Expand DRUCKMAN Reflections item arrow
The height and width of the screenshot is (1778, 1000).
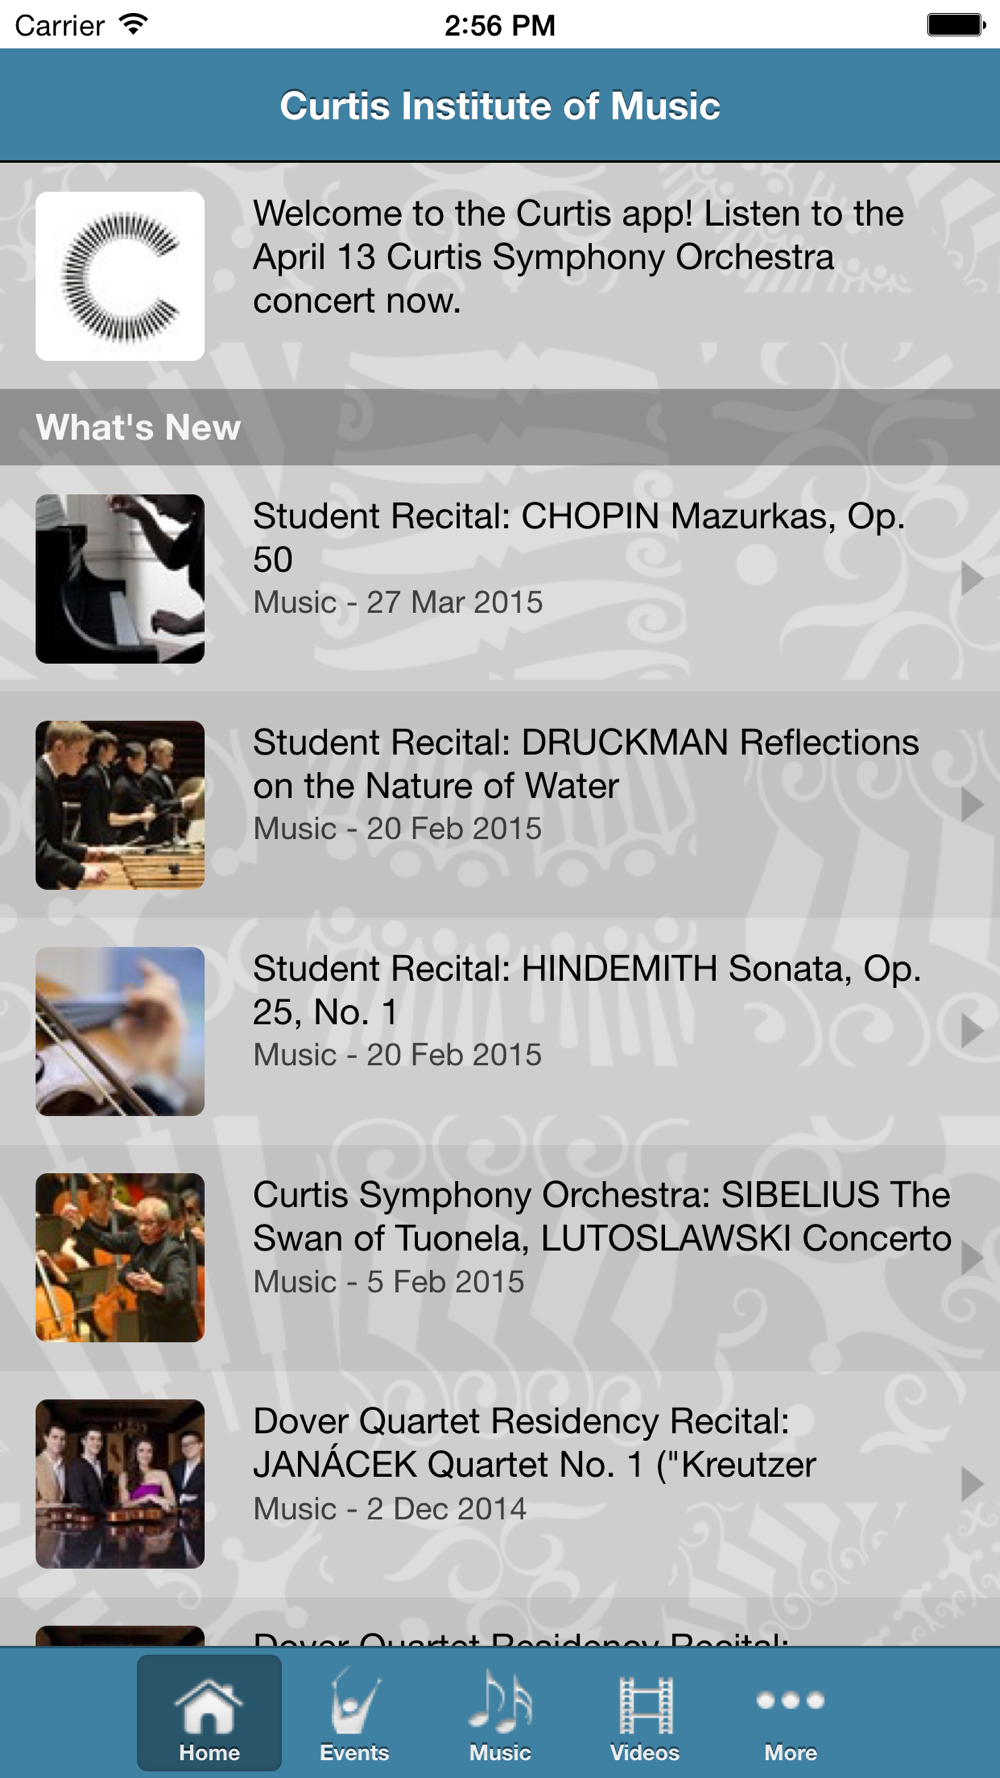[x=971, y=804]
